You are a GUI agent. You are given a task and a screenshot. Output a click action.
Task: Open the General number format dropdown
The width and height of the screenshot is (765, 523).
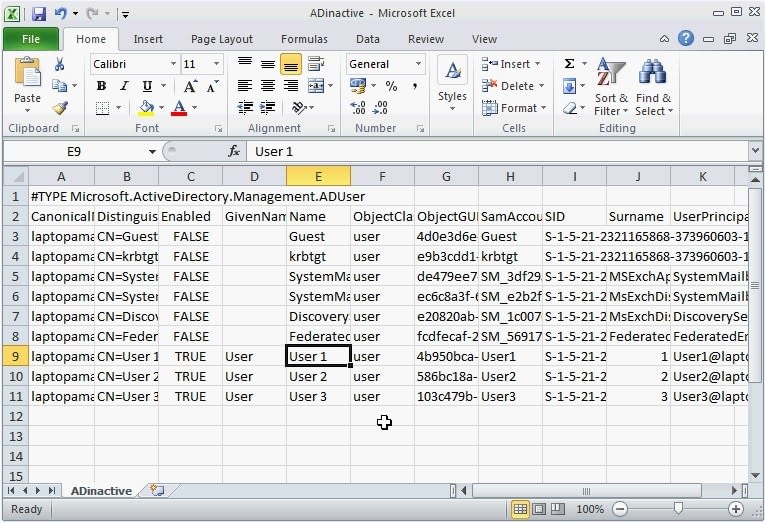[x=418, y=64]
